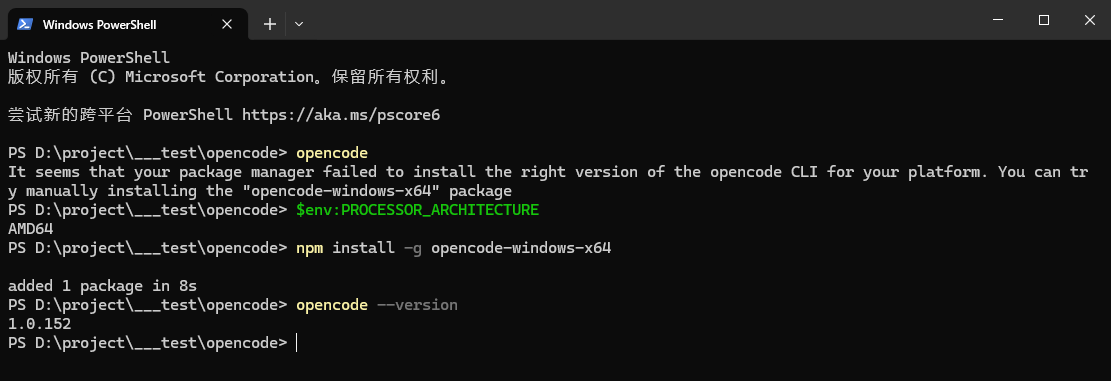1111x381 pixels.
Task: Click the opencode --version command
Action: coord(377,305)
